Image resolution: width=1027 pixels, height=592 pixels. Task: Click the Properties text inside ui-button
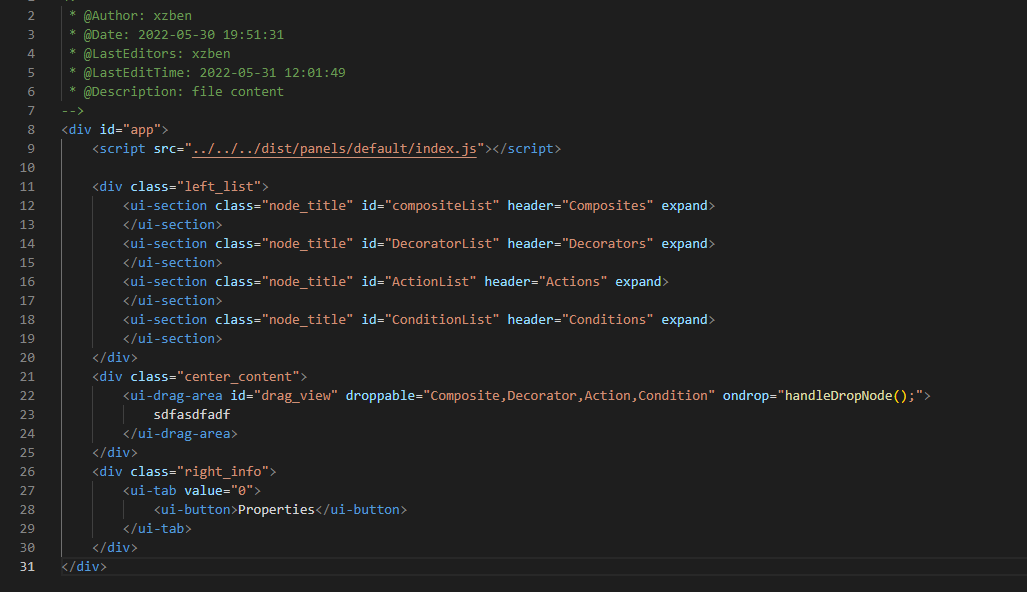tap(276, 510)
